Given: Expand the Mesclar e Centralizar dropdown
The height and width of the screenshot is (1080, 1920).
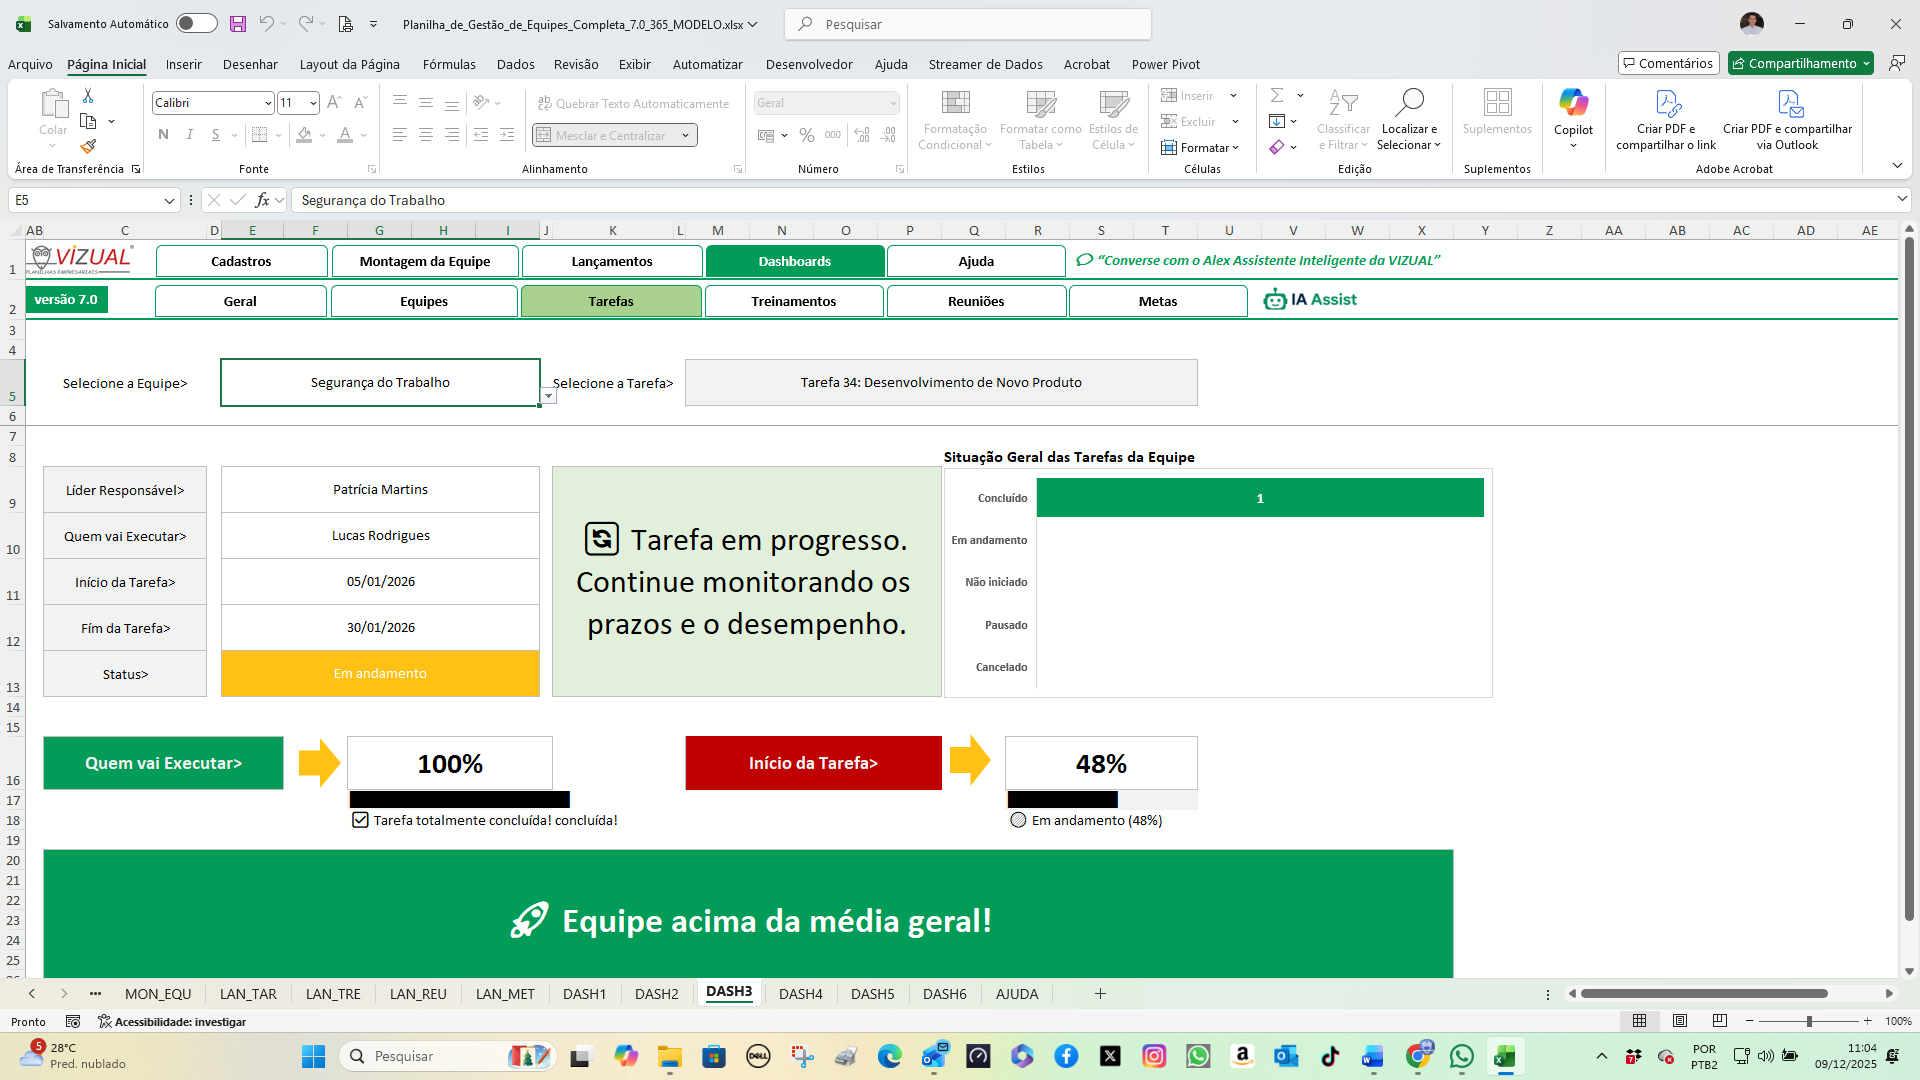Looking at the screenshot, I should [x=686, y=135].
